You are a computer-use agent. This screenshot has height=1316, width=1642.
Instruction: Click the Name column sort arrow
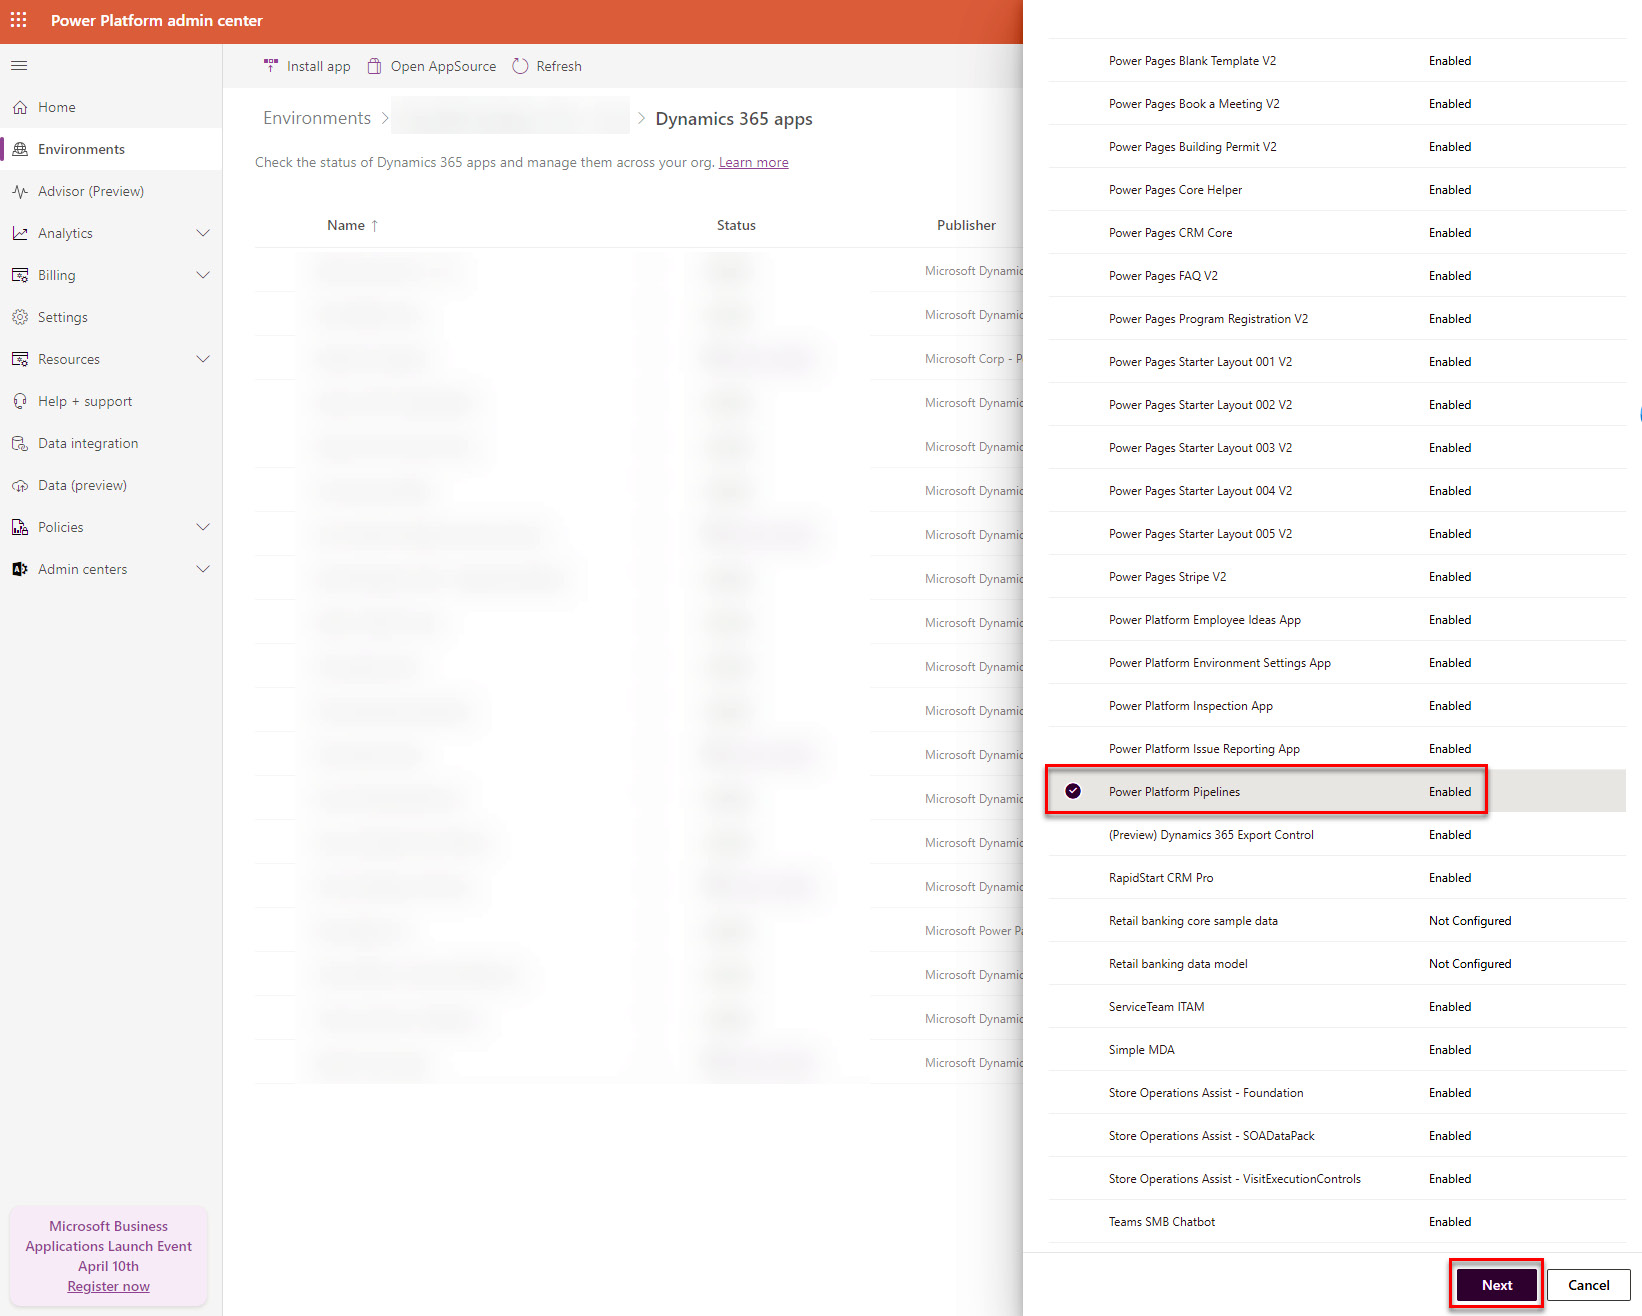(375, 226)
